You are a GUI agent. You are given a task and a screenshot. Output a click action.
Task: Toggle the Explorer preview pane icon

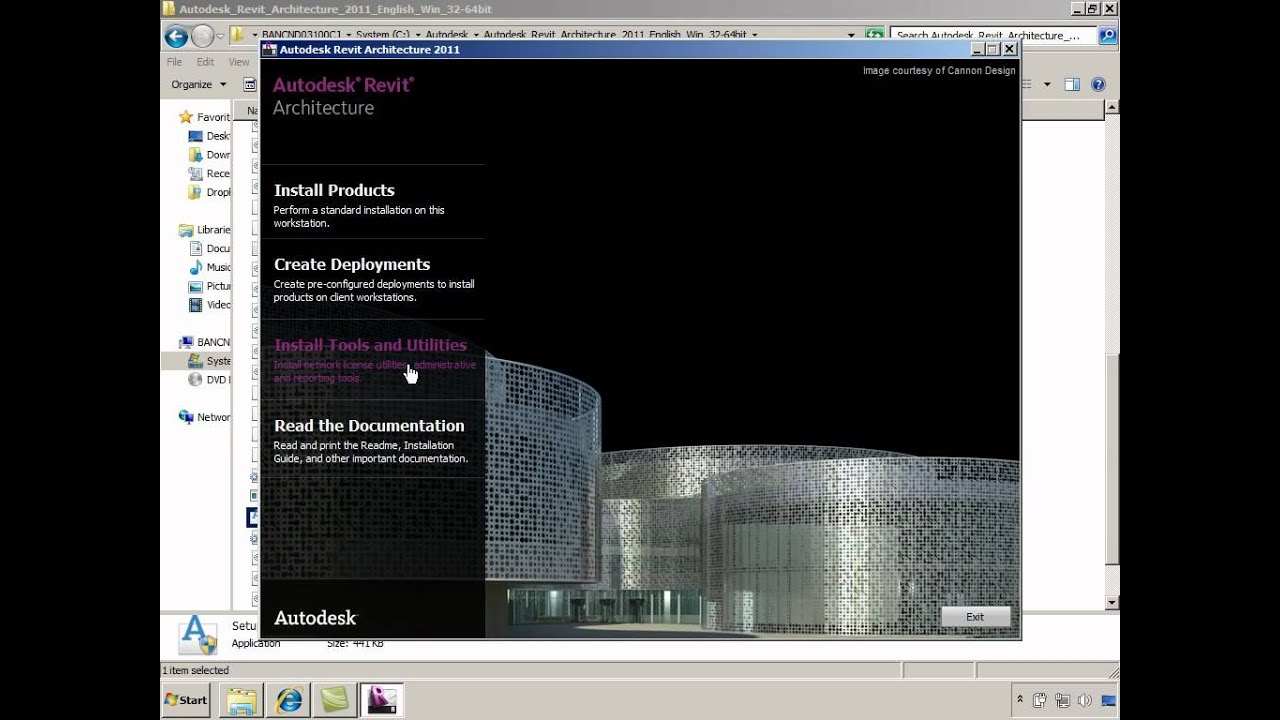(1072, 85)
